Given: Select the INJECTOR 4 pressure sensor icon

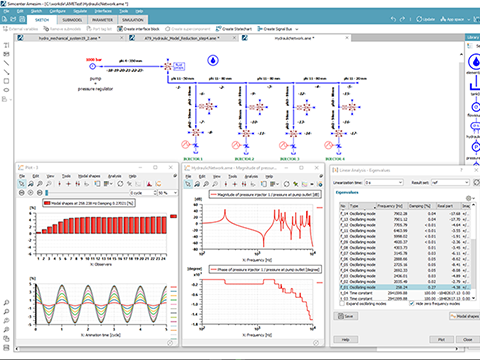Looking at the screenshot, I should click(328, 145).
